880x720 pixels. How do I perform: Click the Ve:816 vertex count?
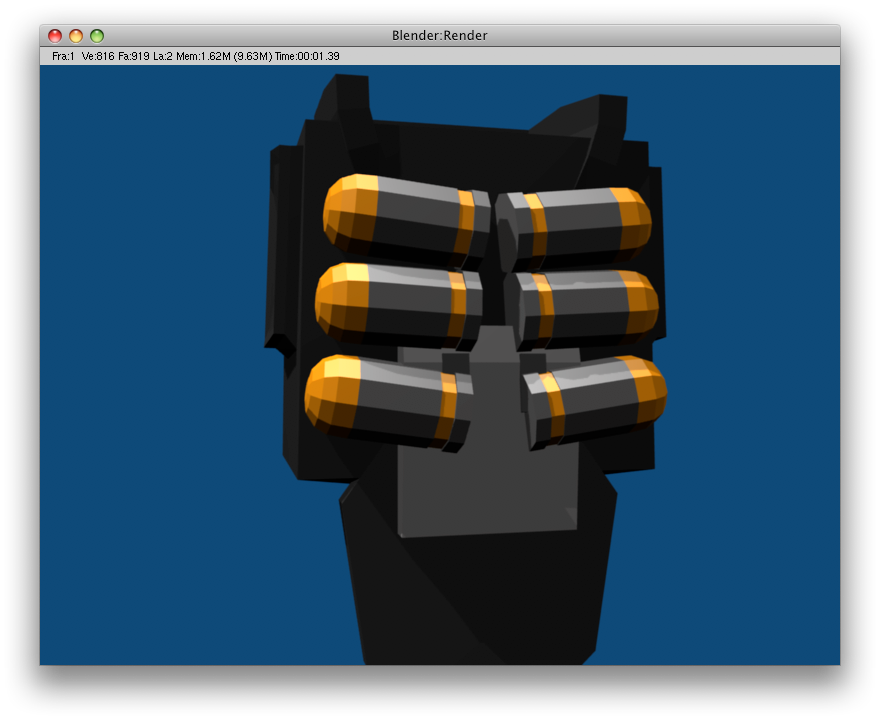pyautogui.click(x=98, y=57)
